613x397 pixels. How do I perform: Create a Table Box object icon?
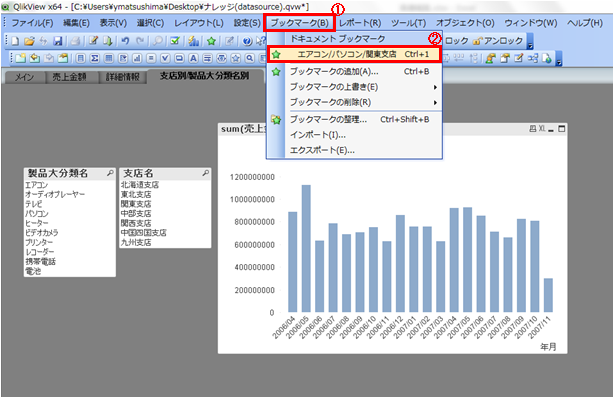[x=109, y=58]
